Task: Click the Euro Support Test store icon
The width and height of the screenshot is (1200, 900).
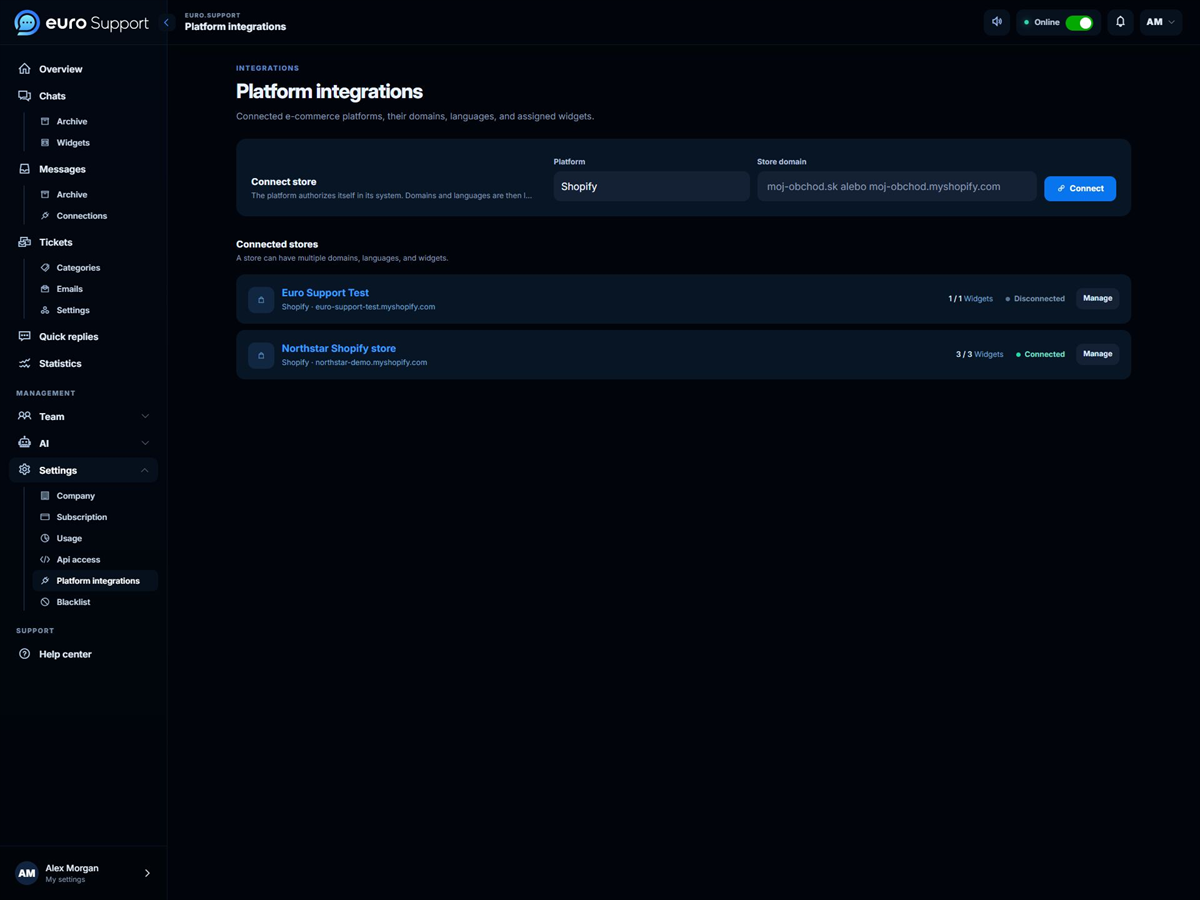Action: tap(261, 299)
